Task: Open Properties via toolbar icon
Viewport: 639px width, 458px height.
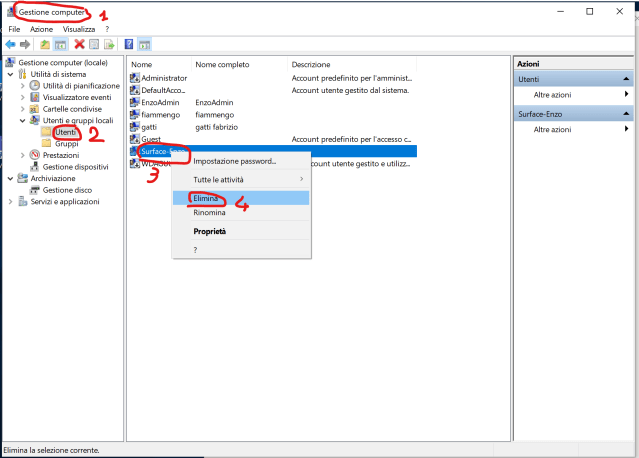Action: click(x=94, y=45)
